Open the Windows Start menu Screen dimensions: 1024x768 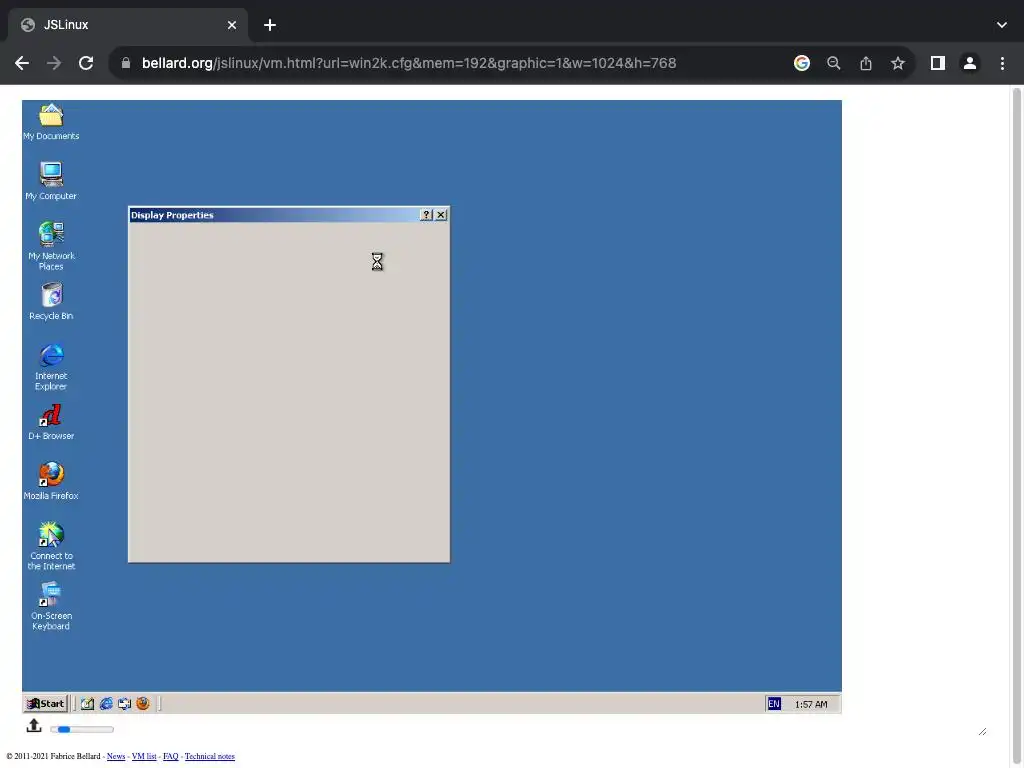(x=46, y=703)
